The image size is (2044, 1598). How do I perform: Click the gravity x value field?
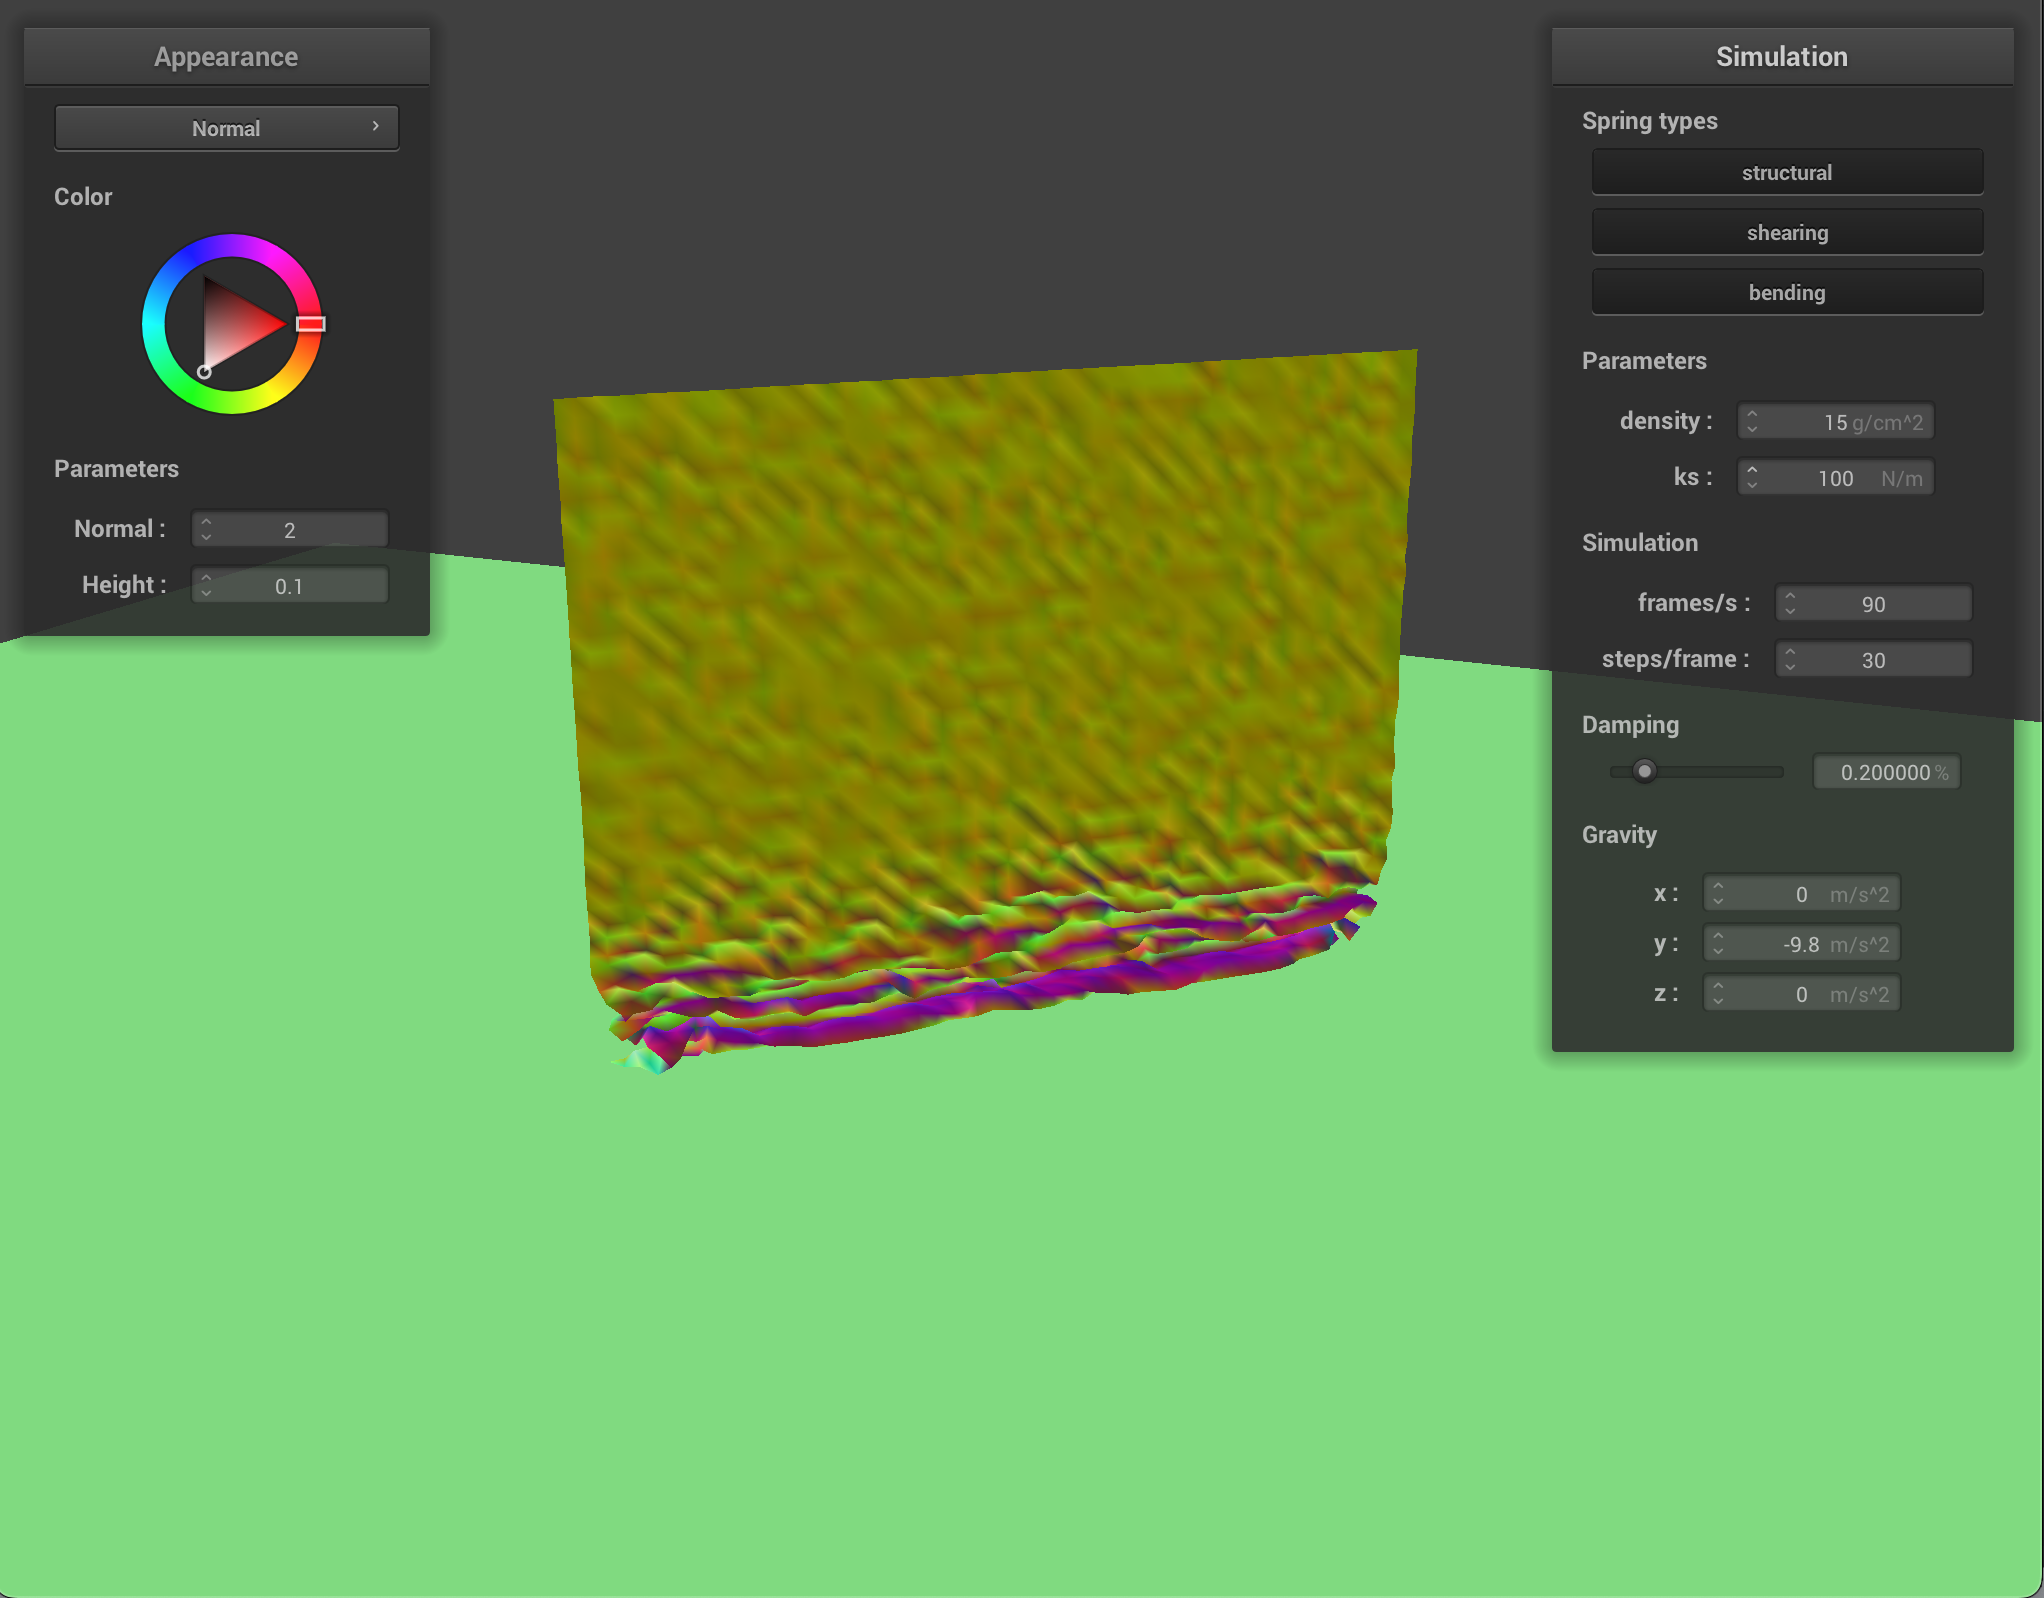click(1802, 893)
